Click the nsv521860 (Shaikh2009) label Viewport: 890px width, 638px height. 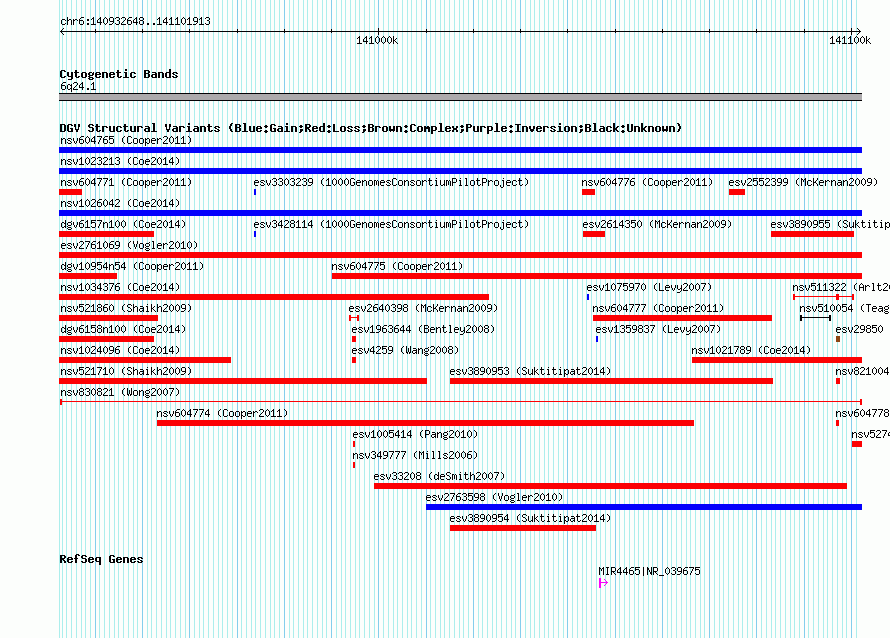[x=126, y=308]
